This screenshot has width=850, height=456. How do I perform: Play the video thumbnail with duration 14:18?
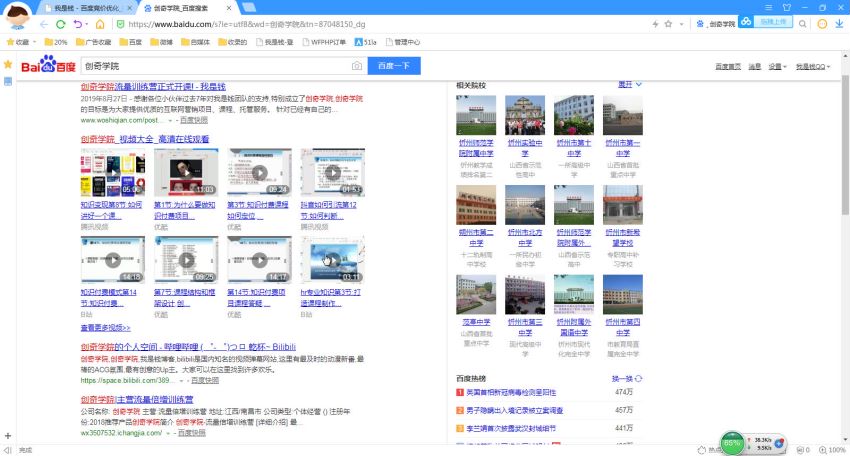(x=113, y=260)
